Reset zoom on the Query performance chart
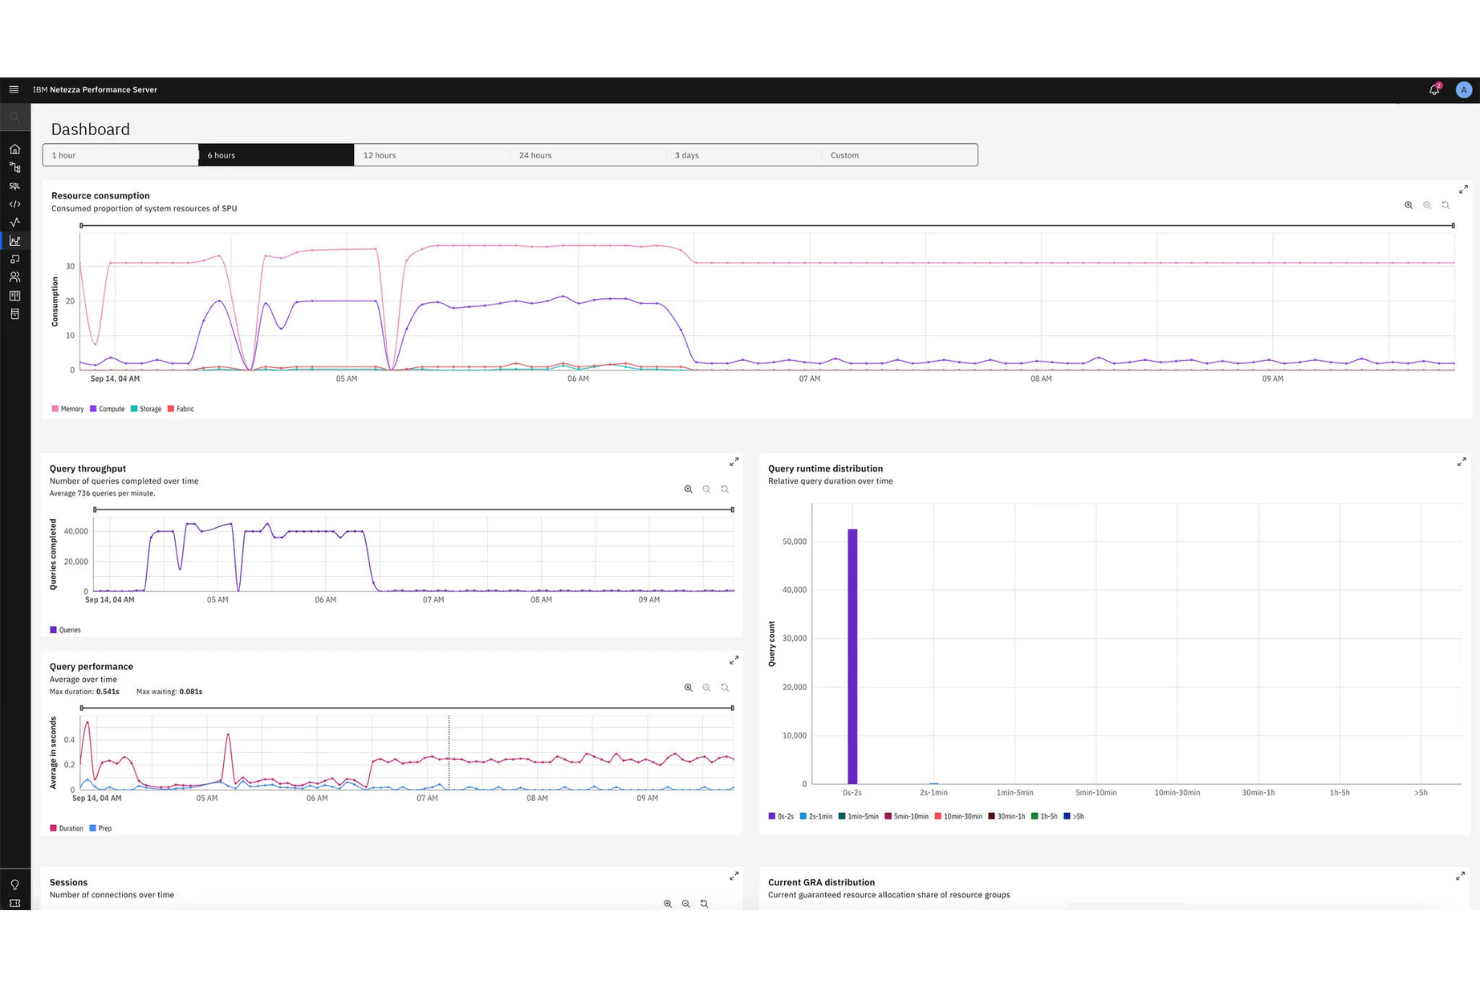This screenshot has width=1480, height=987. [725, 688]
